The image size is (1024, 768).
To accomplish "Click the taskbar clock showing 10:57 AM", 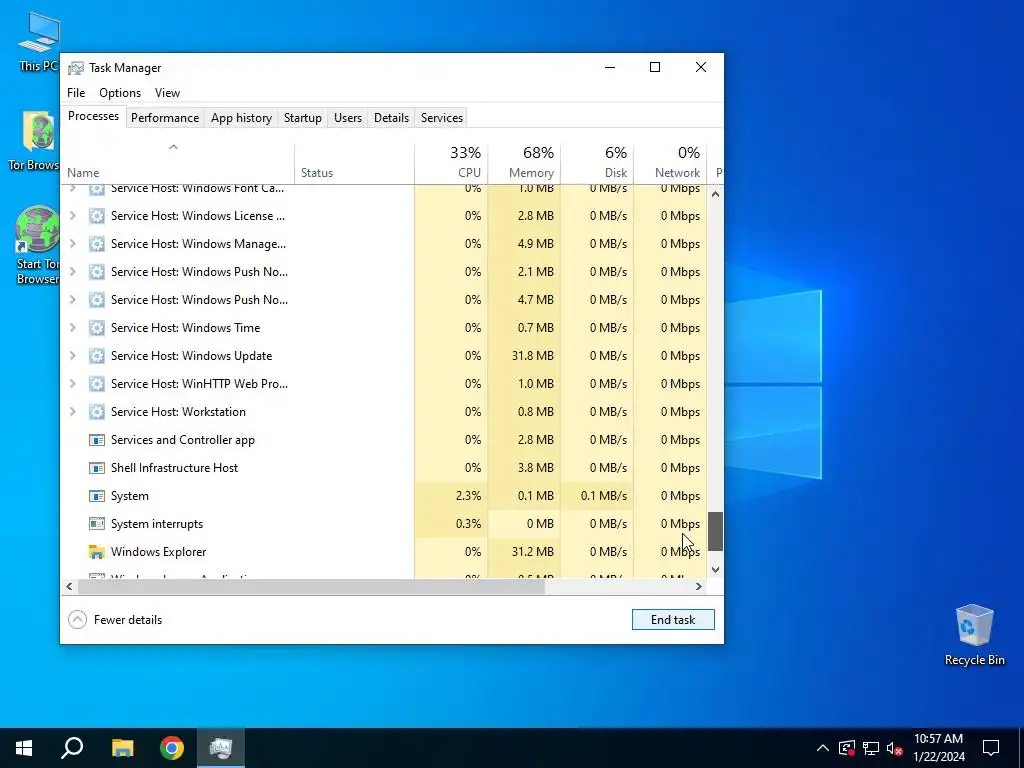I will point(938,748).
